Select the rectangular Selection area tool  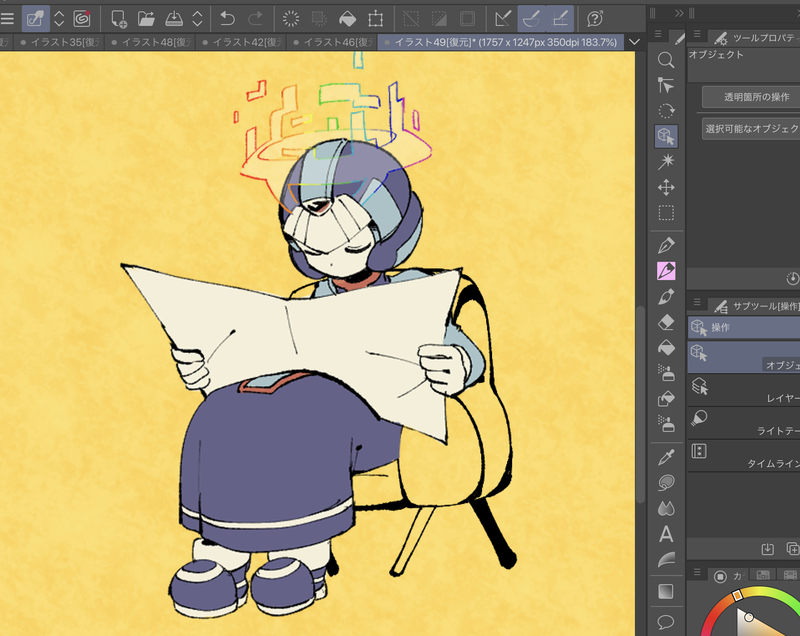(x=666, y=213)
